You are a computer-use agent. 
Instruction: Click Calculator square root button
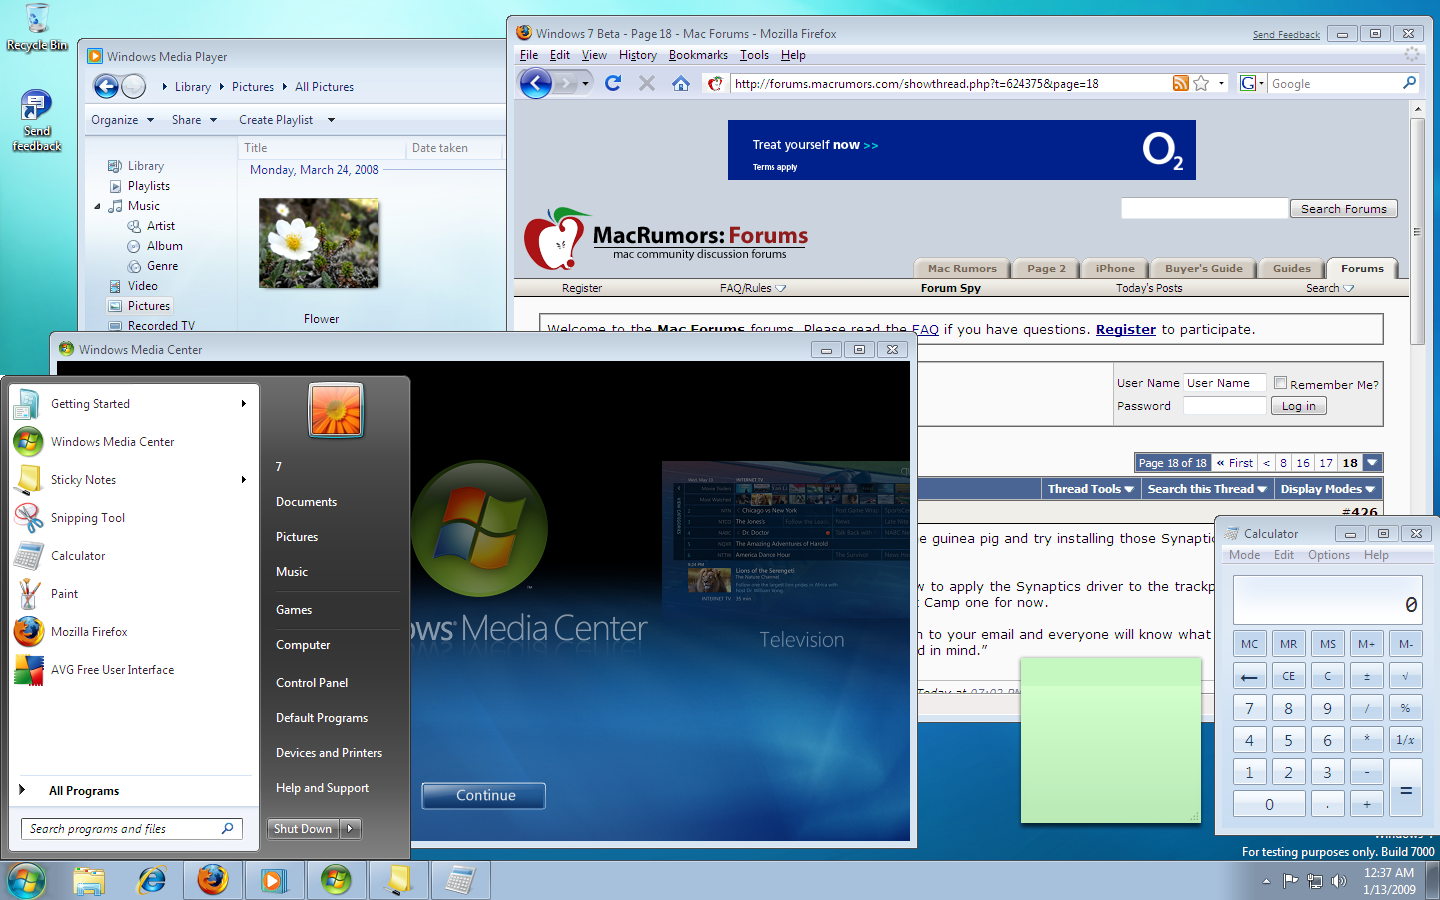[1405, 677]
